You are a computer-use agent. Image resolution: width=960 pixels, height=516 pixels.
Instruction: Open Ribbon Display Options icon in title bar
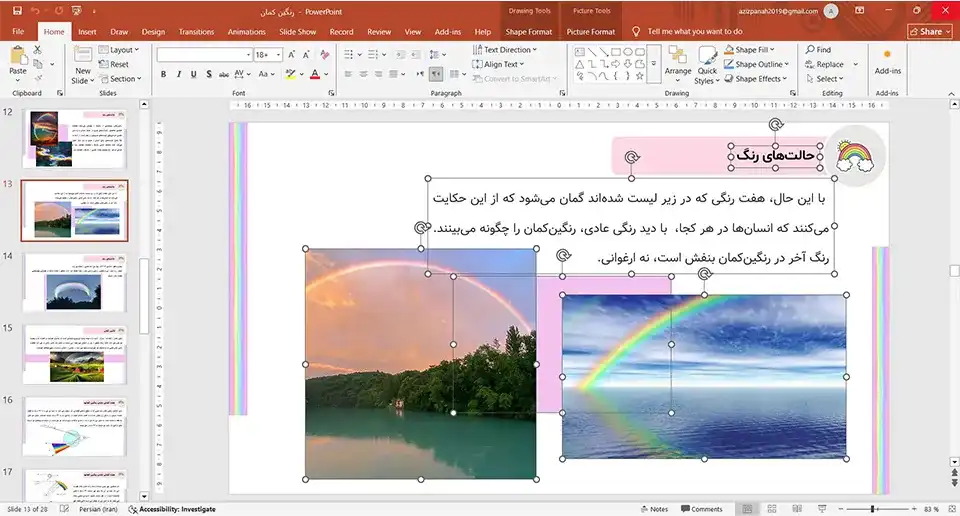point(860,10)
